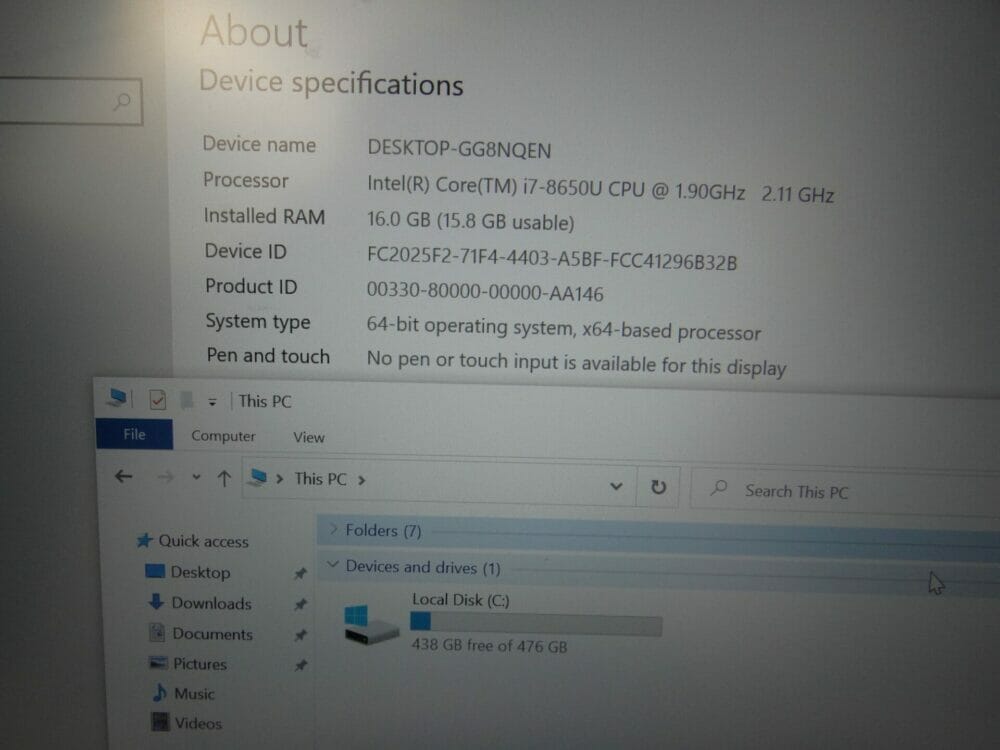Collapse the Devices and drives (1) group
The image size is (1000, 750).
tap(333, 564)
